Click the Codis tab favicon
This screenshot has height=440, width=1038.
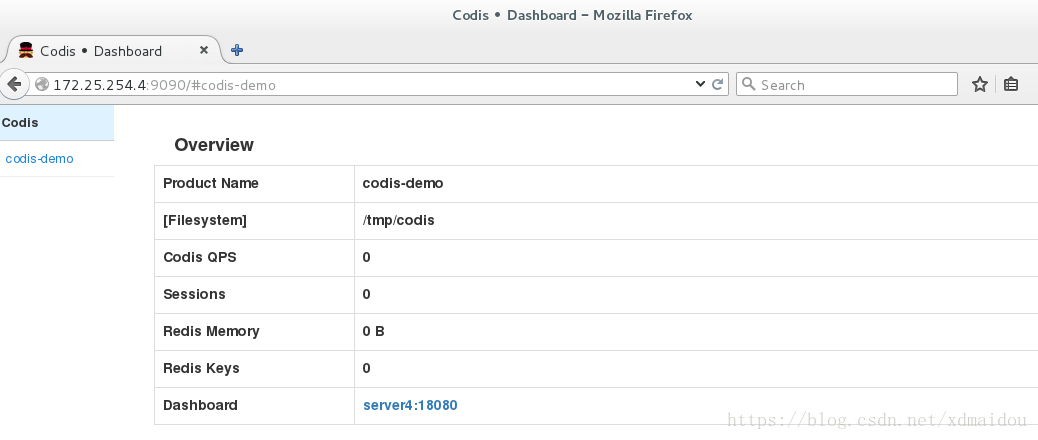coord(26,50)
